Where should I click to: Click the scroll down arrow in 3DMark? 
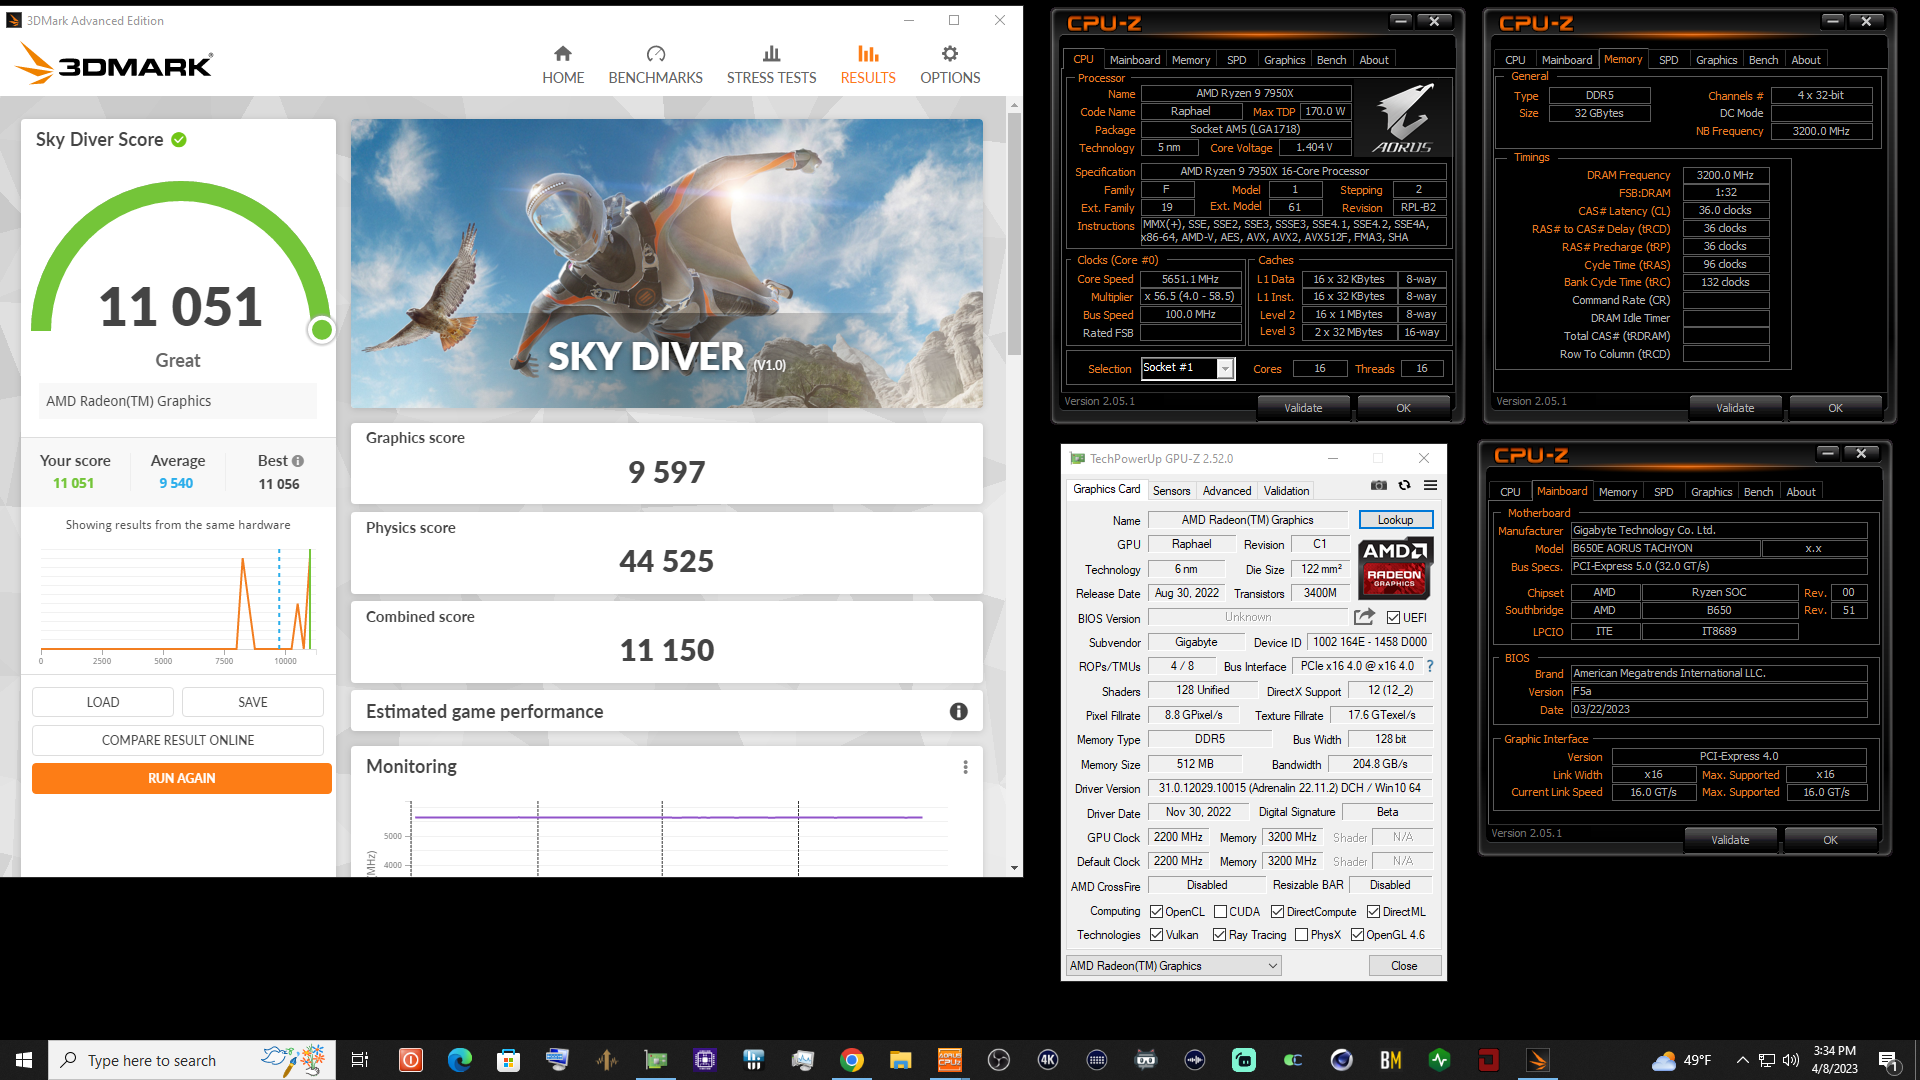(1014, 868)
